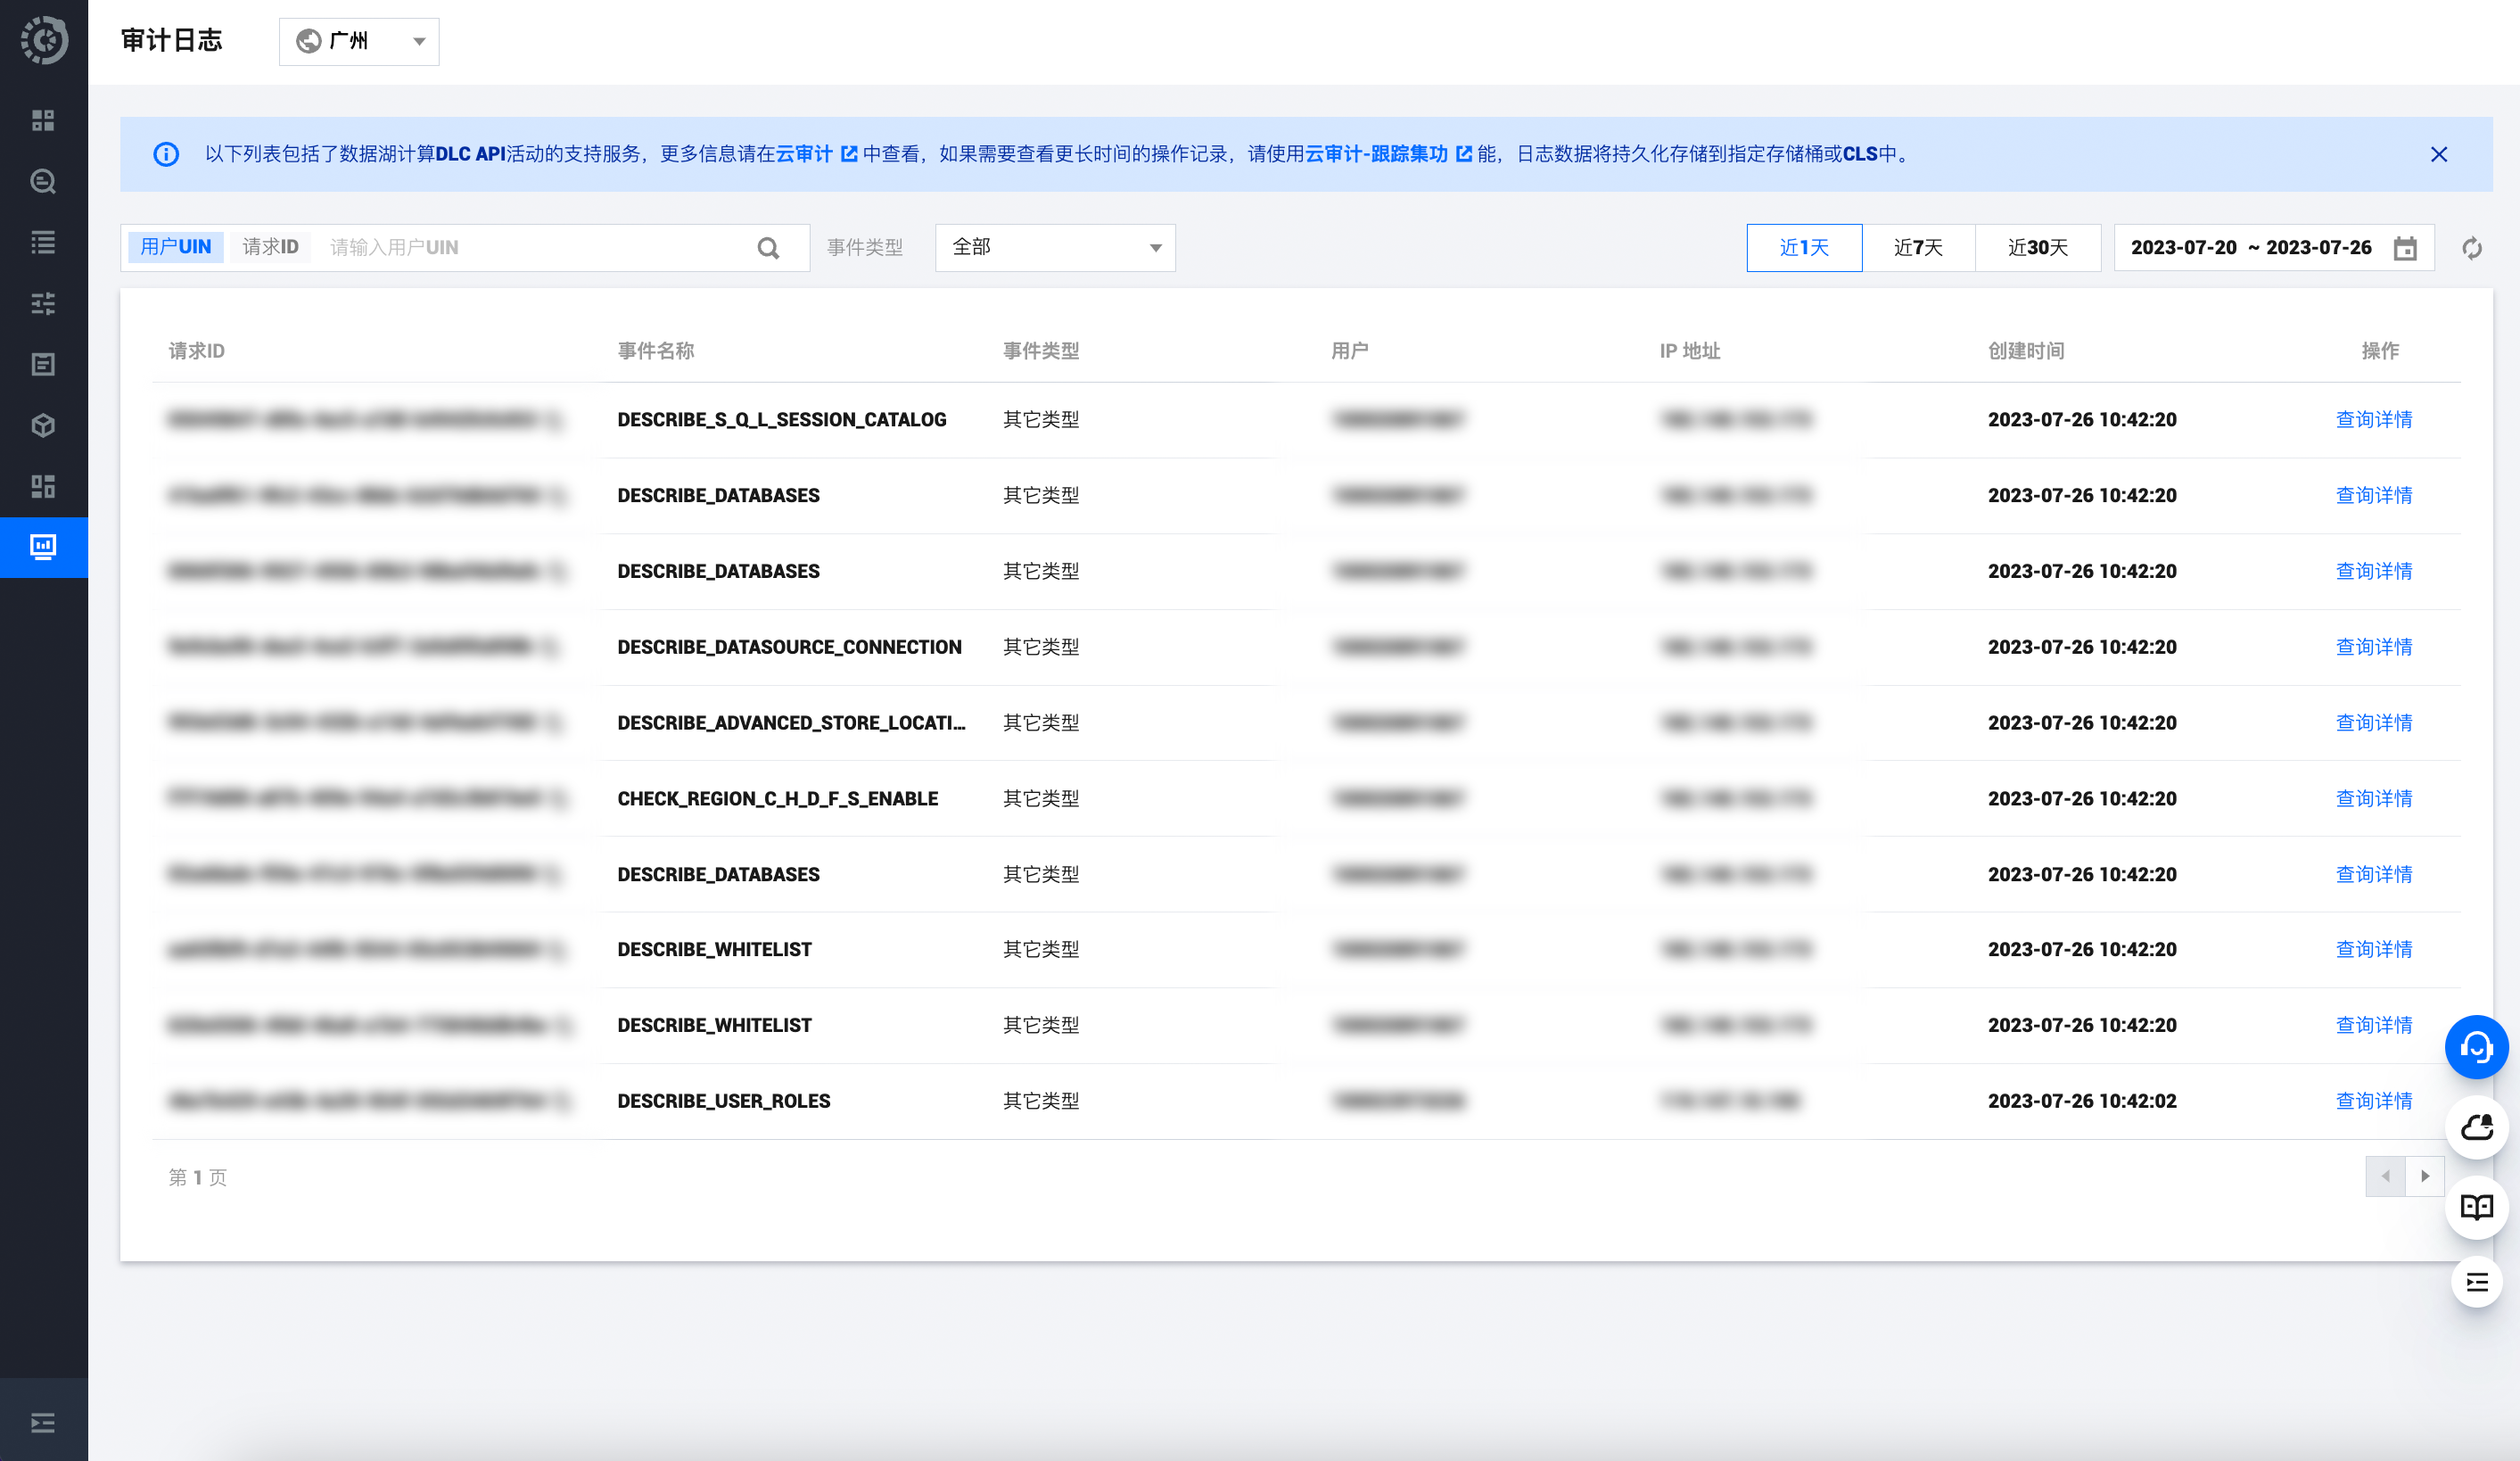Go to the next page arrow
2520x1461 pixels.
(2424, 1176)
